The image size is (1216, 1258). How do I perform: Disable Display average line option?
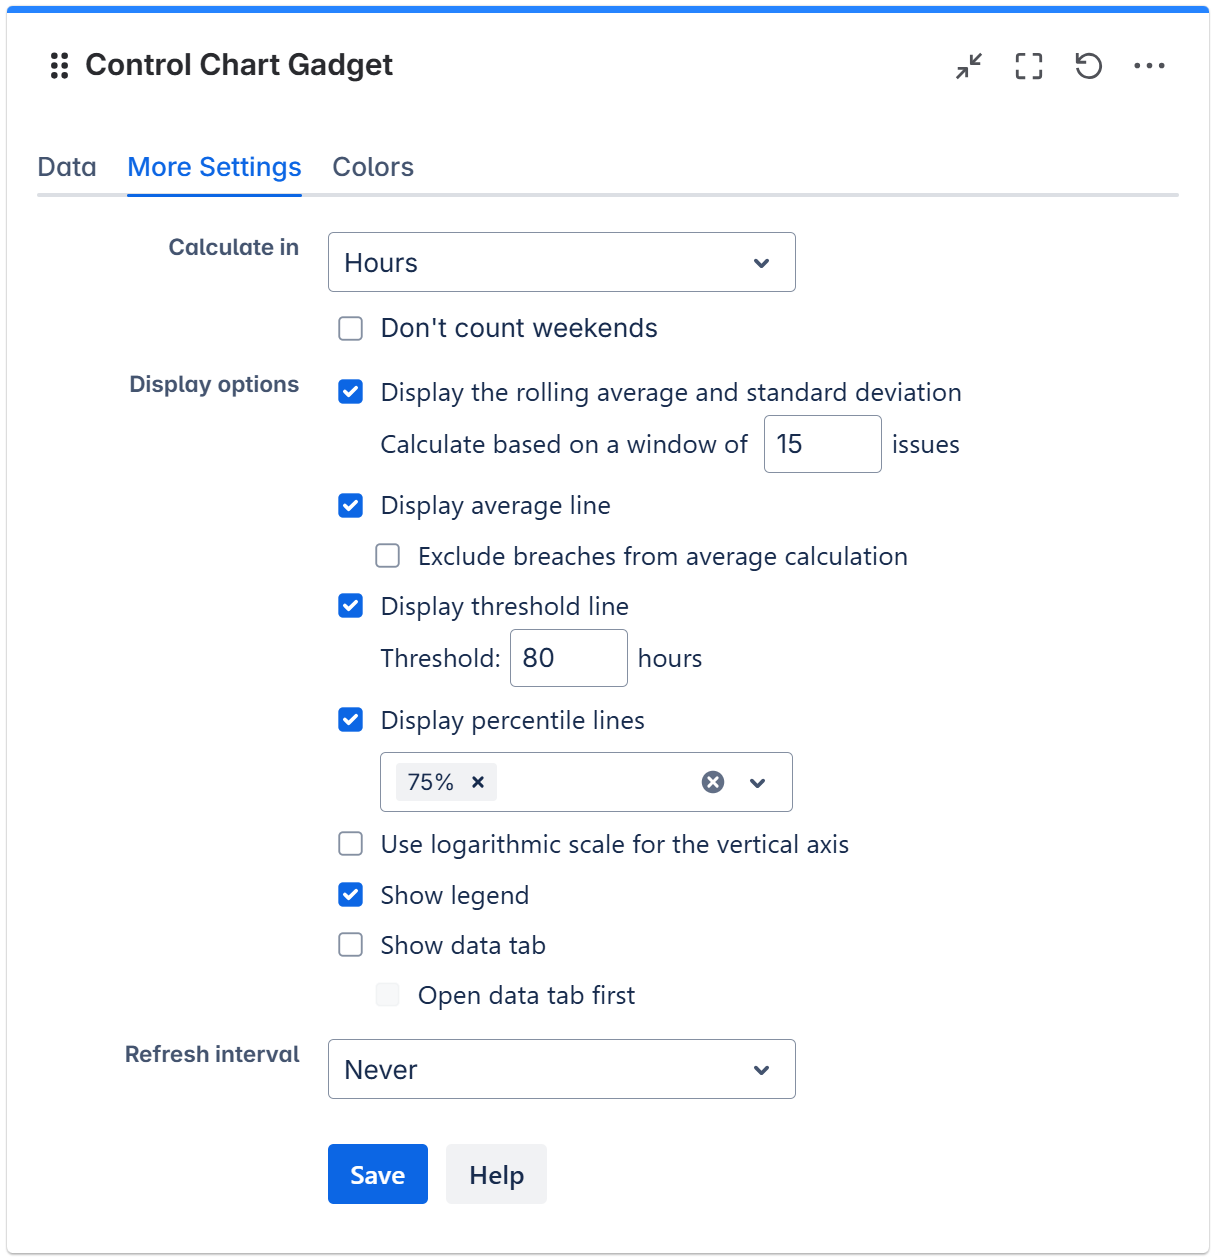[351, 506]
